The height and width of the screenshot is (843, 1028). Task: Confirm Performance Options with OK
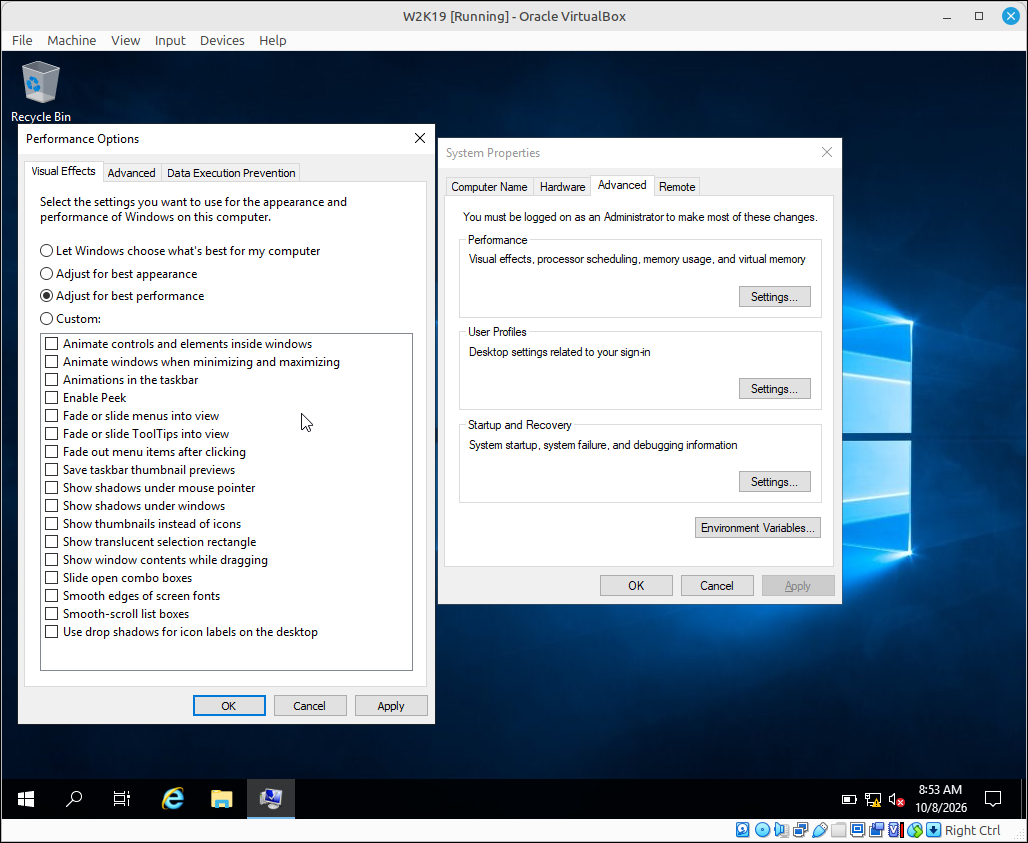click(229, 706)
